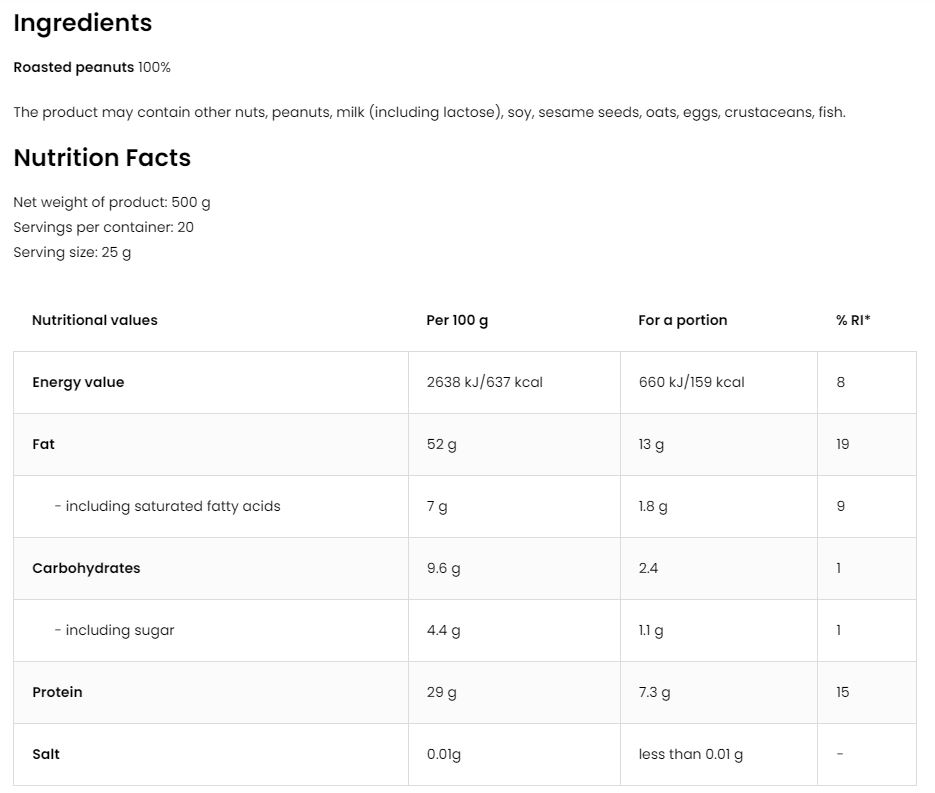Click the Servings per container line
This screenshot has height=793, width=935.
tap(103, 227)
